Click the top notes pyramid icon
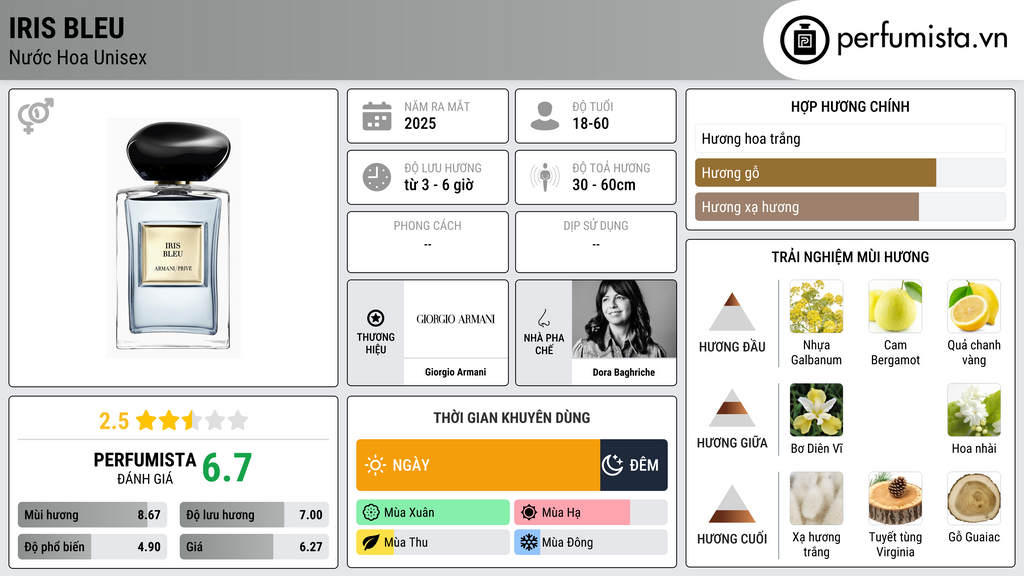Viewport: 1024px width, 576px height. click(x=732, y=312)
